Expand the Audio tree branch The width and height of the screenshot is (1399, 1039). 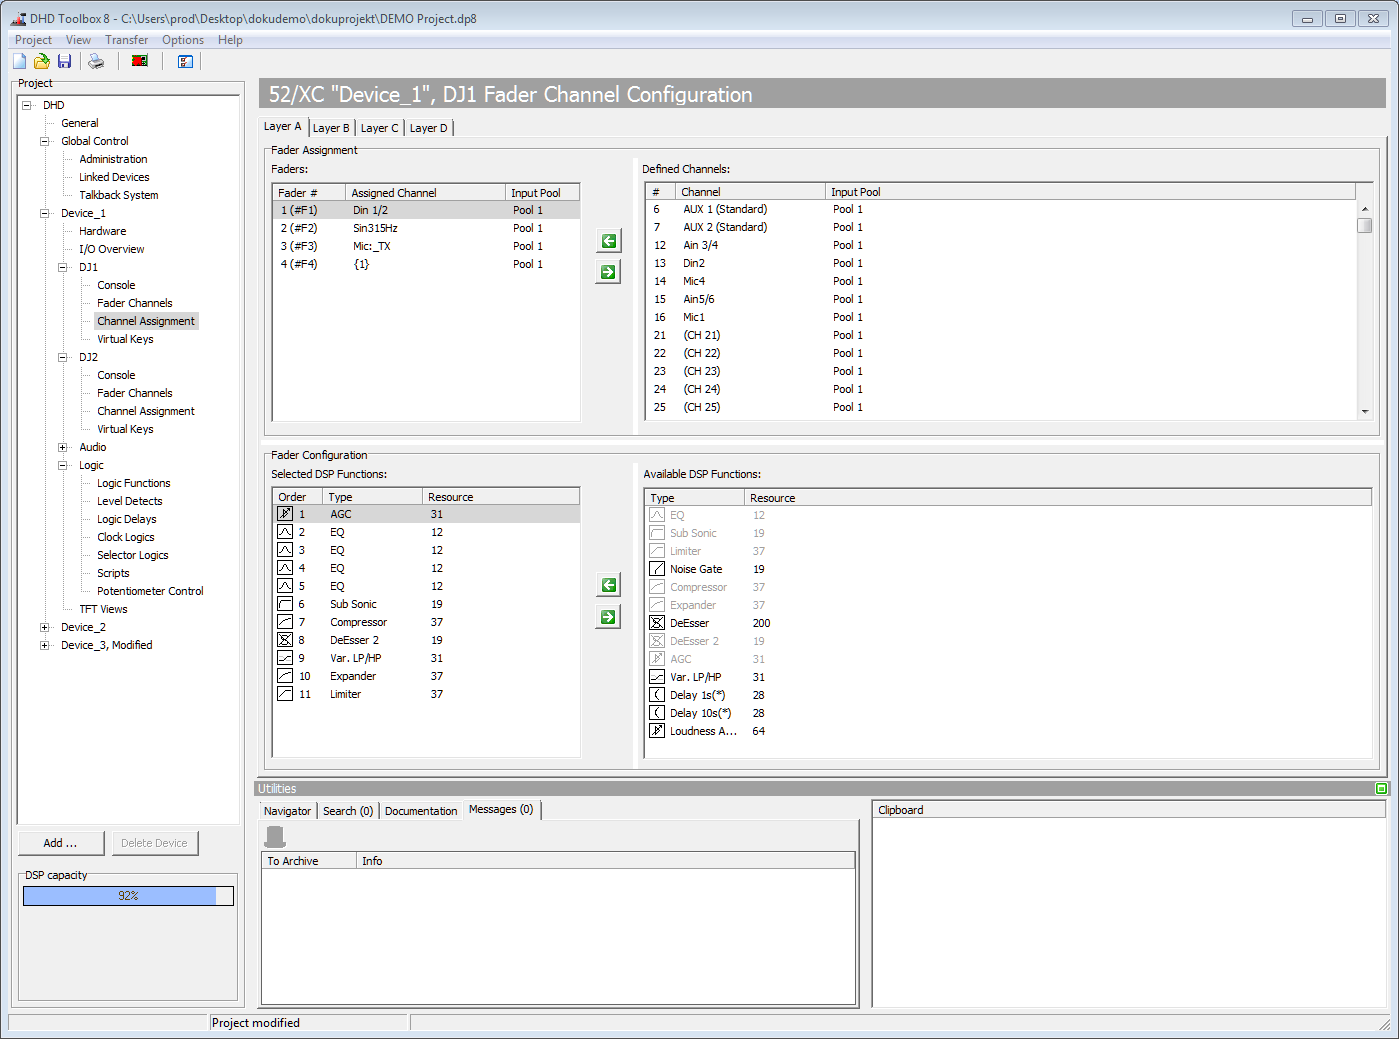tap(62, 446)
